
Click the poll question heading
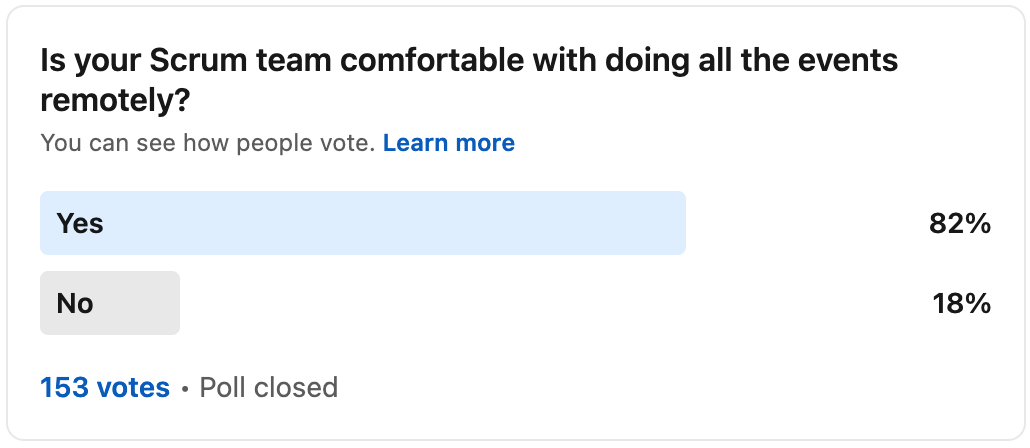(469, 81)
